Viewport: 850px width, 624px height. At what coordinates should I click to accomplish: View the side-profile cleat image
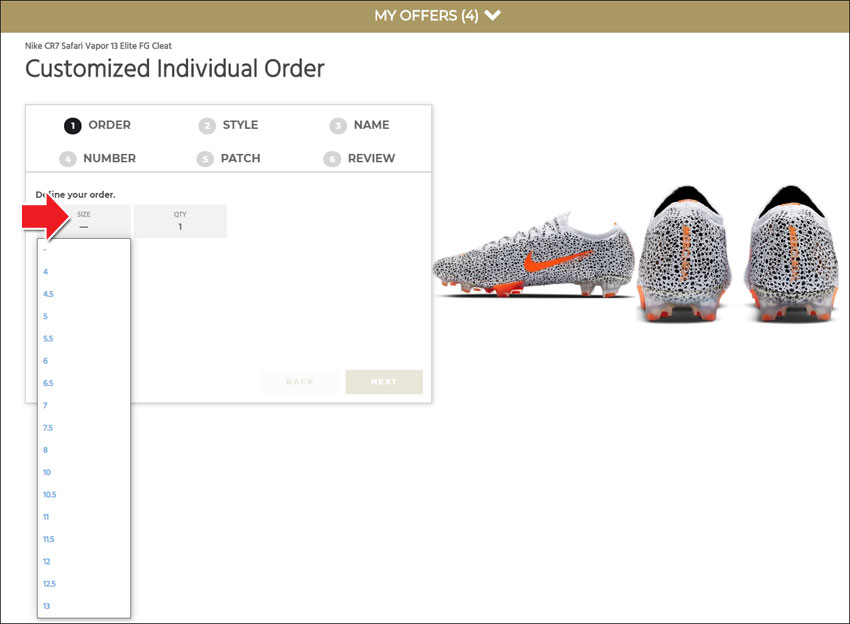point(533,255)
